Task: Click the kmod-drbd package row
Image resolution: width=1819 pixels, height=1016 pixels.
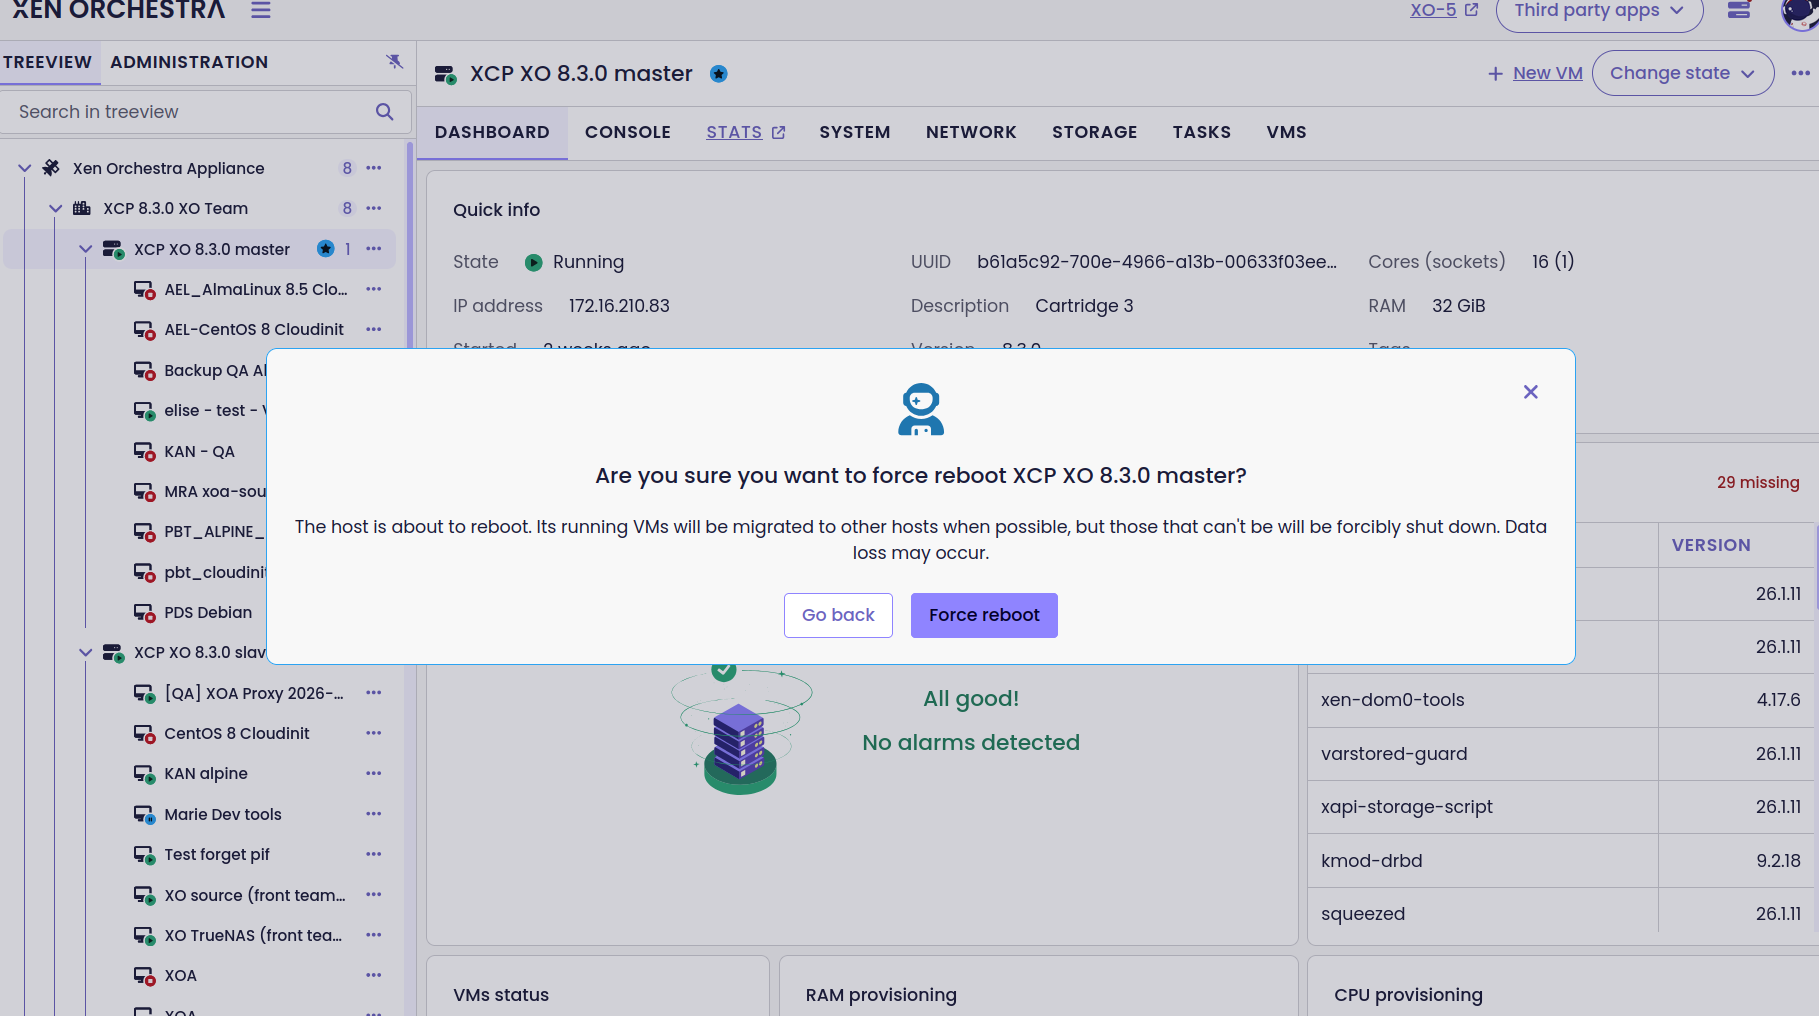Action: (x=1561, y=861)
